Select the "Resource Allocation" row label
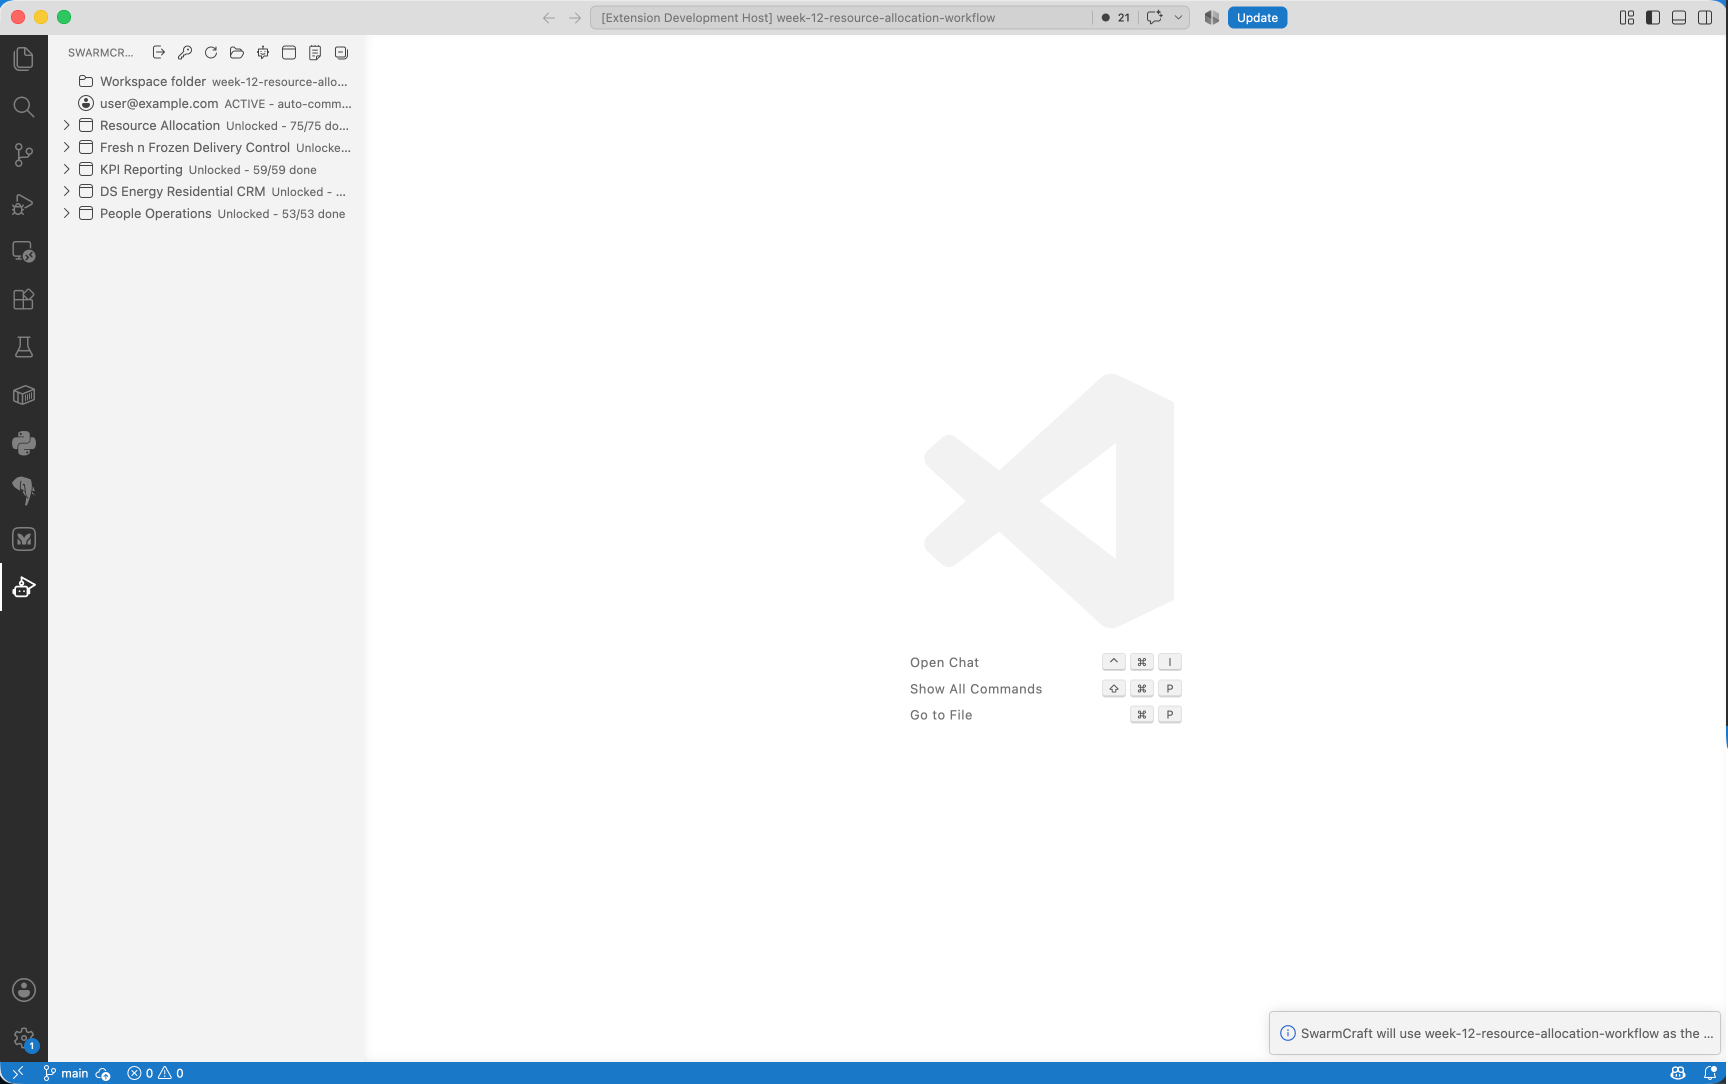Image resolution: width=1728 pixels, height=1084 pixels. click(x=160, y=125)
